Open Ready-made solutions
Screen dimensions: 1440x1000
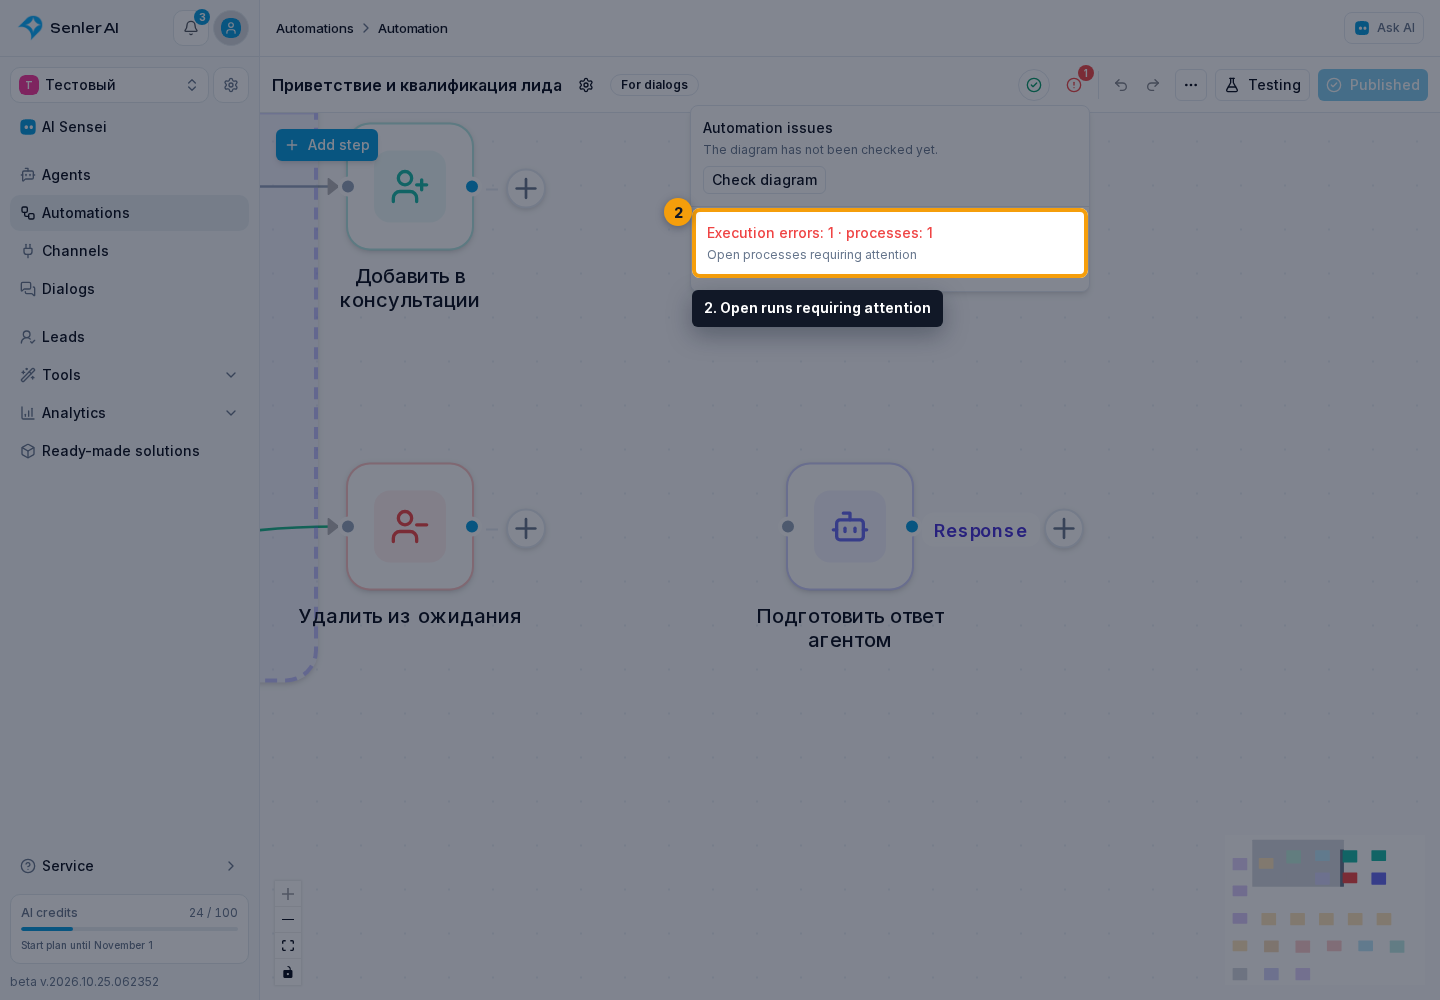click(x=129, y=451)
